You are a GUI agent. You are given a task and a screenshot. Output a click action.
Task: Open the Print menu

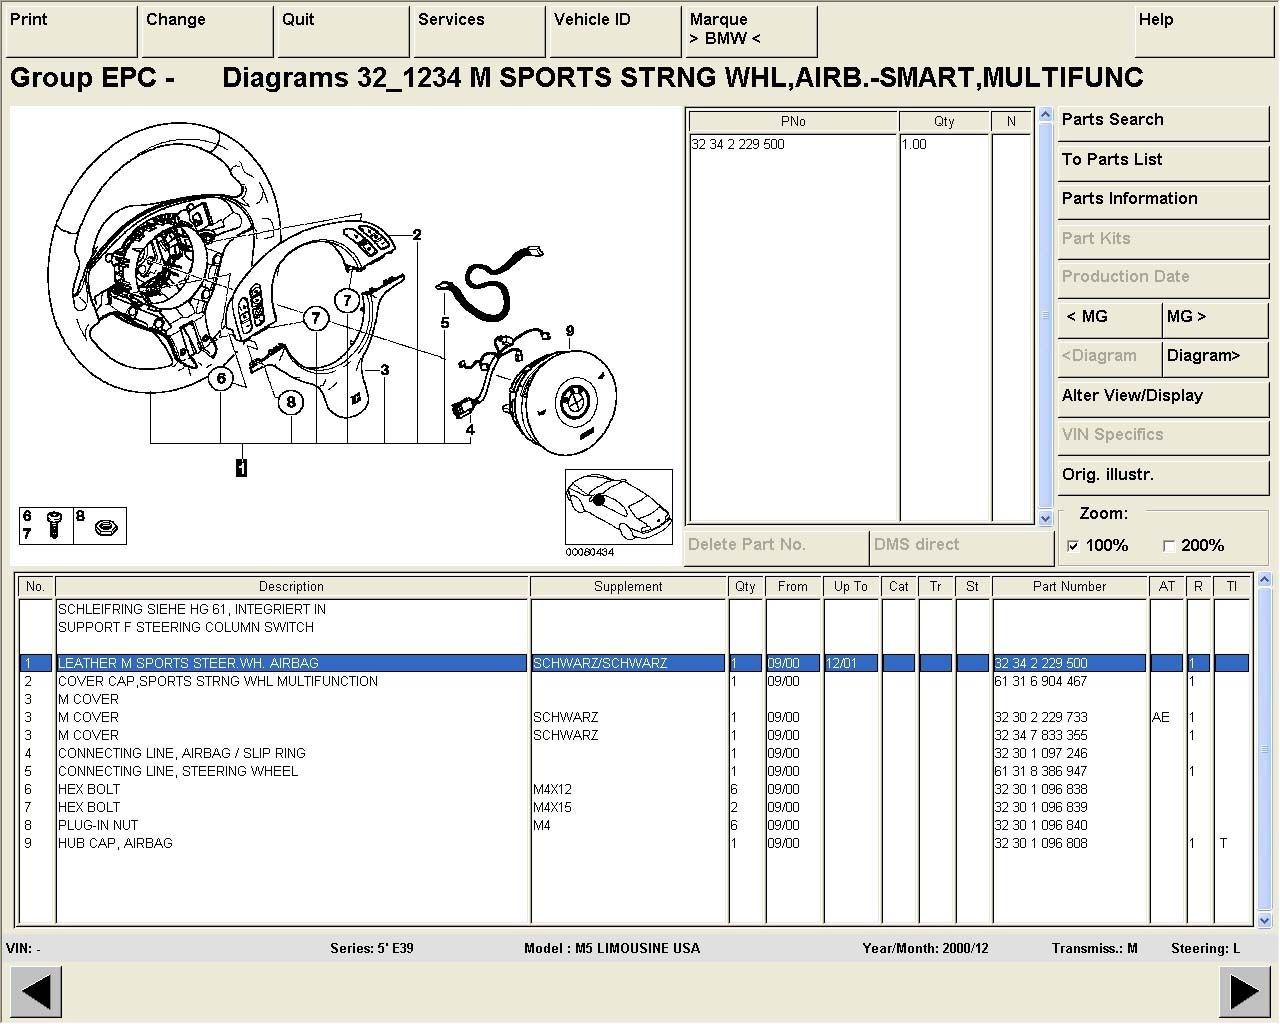(x=71, y=31)
